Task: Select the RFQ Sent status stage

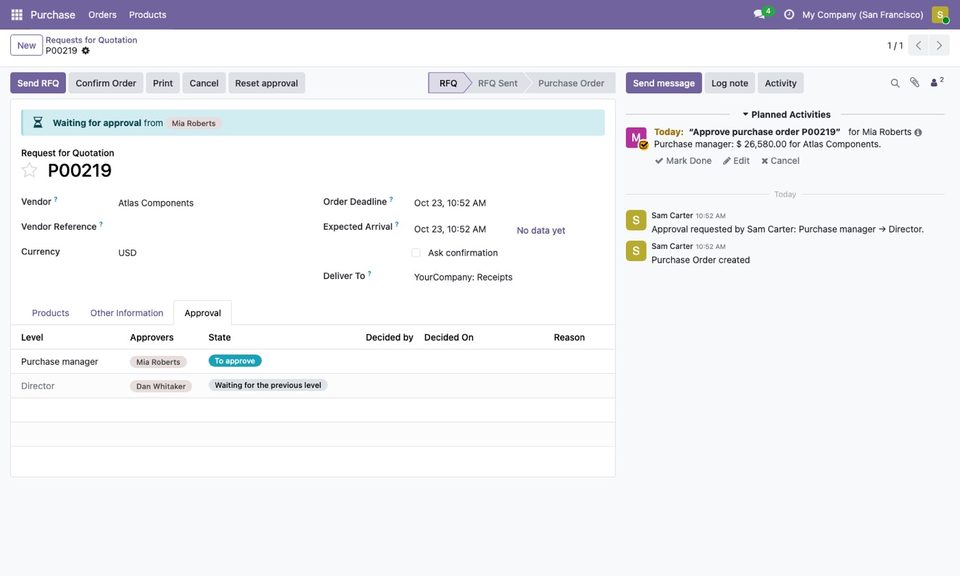Action: pos(497,83)
